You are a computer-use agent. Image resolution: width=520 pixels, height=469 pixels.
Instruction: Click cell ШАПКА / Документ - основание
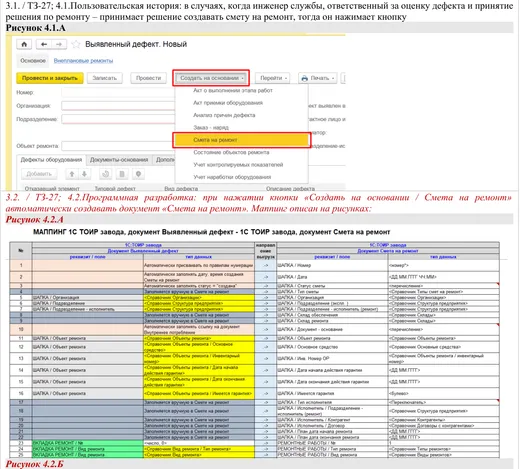(x=332, y=329)
